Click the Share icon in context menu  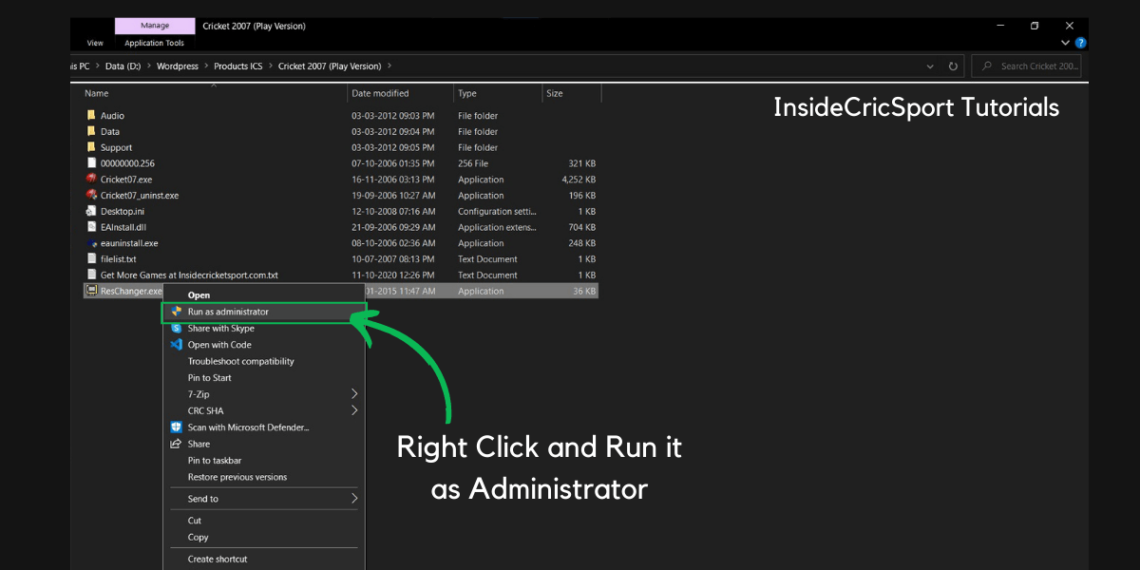tap(176, 444)
